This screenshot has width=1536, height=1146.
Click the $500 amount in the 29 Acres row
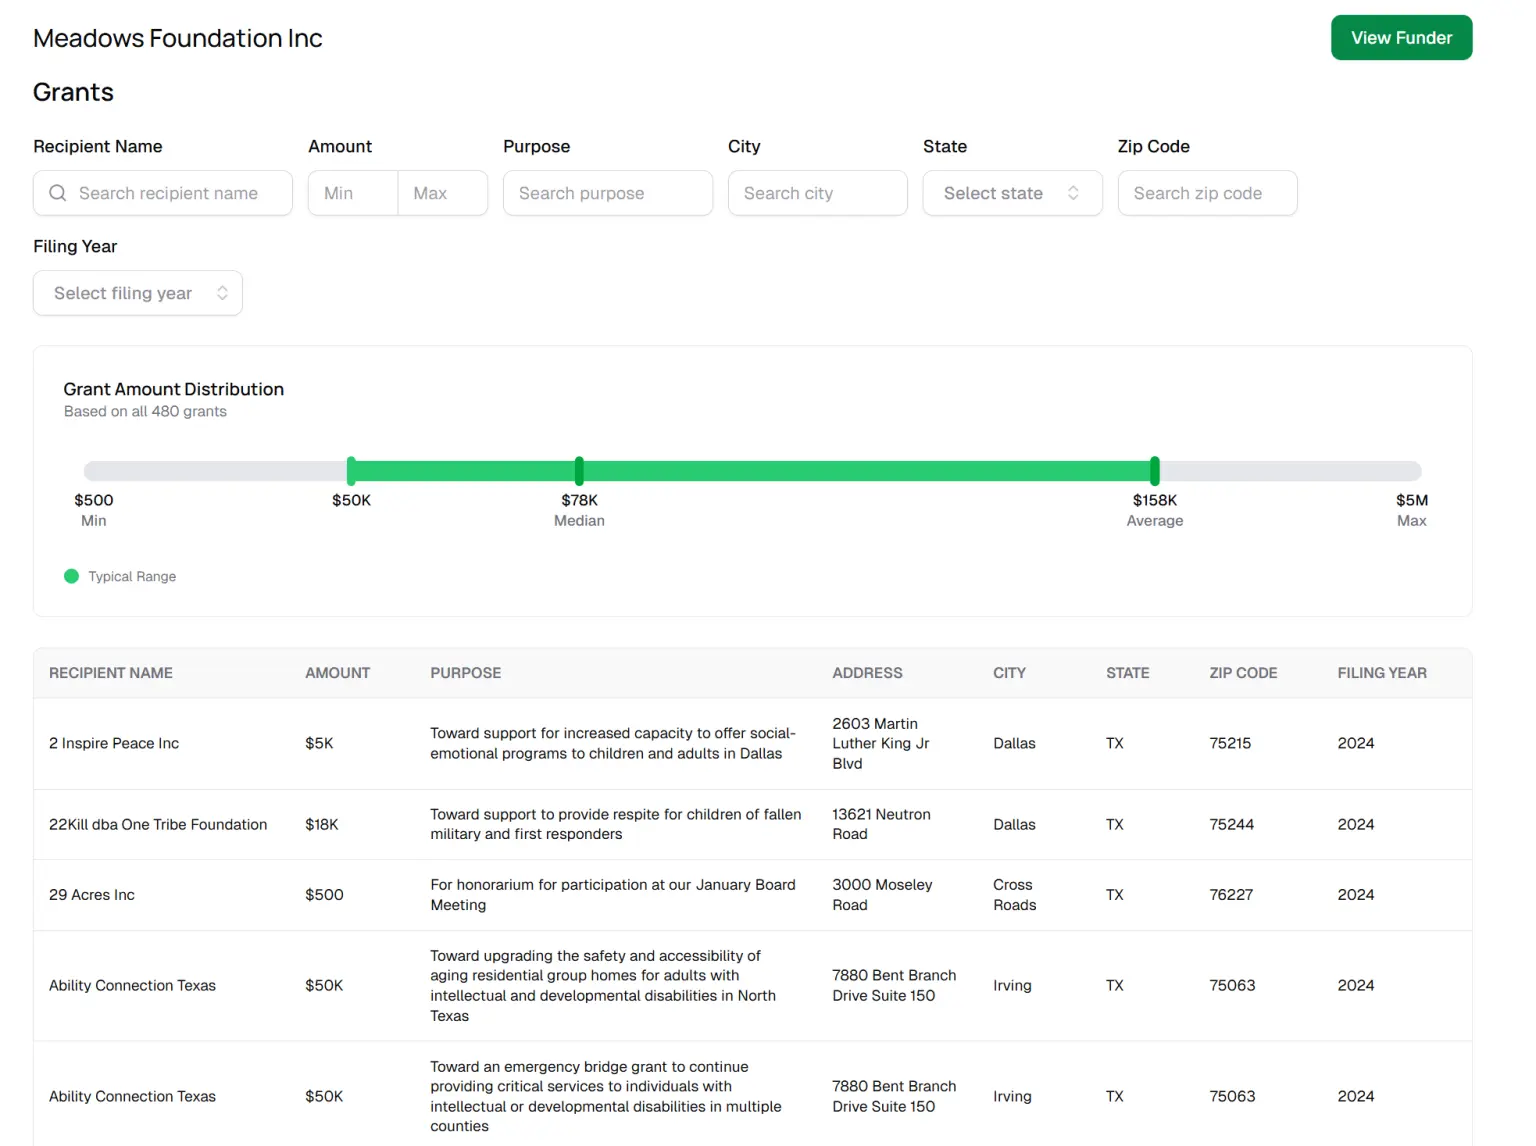(x=324, y=895)
